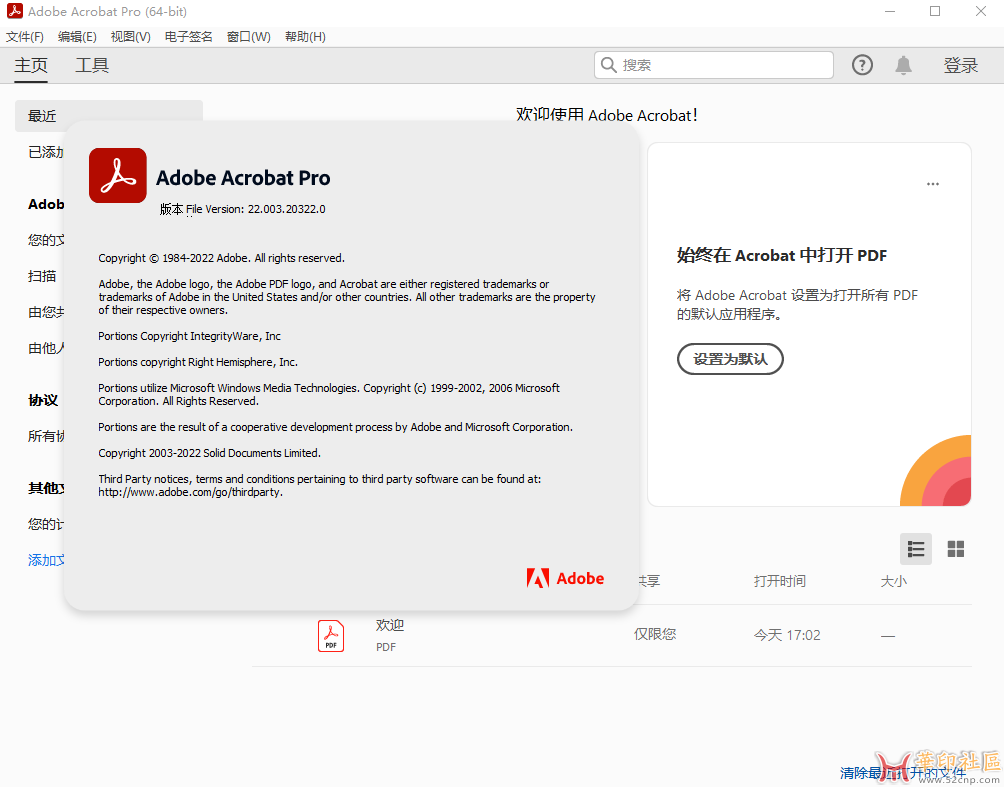Click the PDF file icon for 欢迎
This screenshot has height=787, width=1004.
point(330,636)
